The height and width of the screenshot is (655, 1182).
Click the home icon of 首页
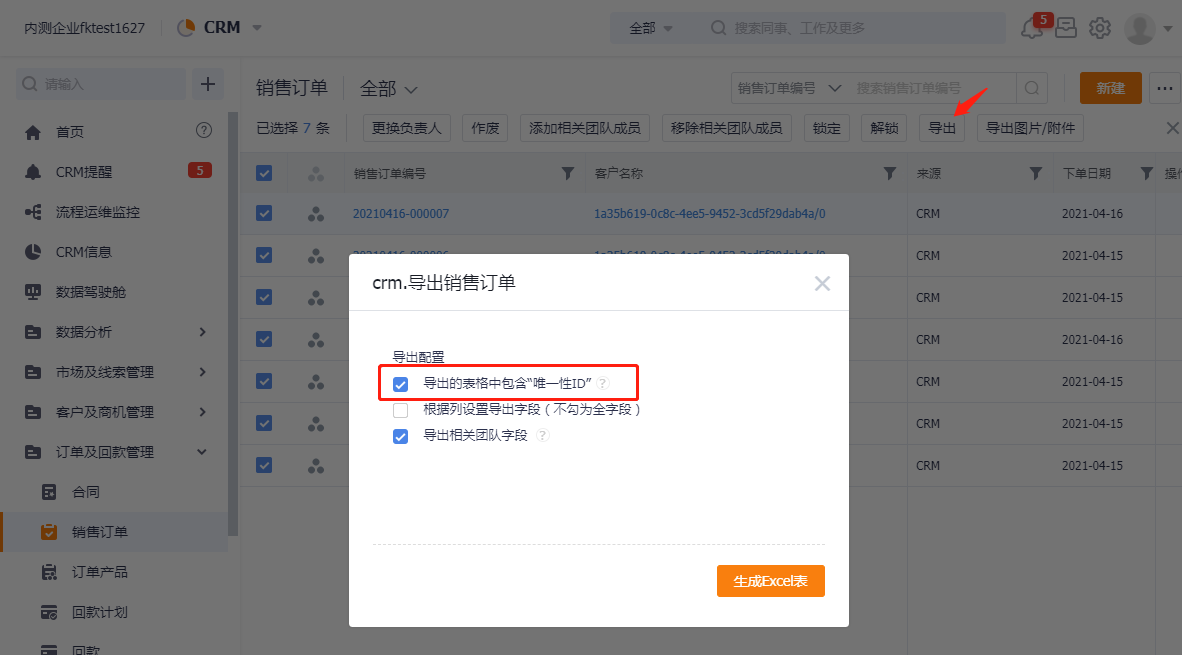click(x=33, y=132)
